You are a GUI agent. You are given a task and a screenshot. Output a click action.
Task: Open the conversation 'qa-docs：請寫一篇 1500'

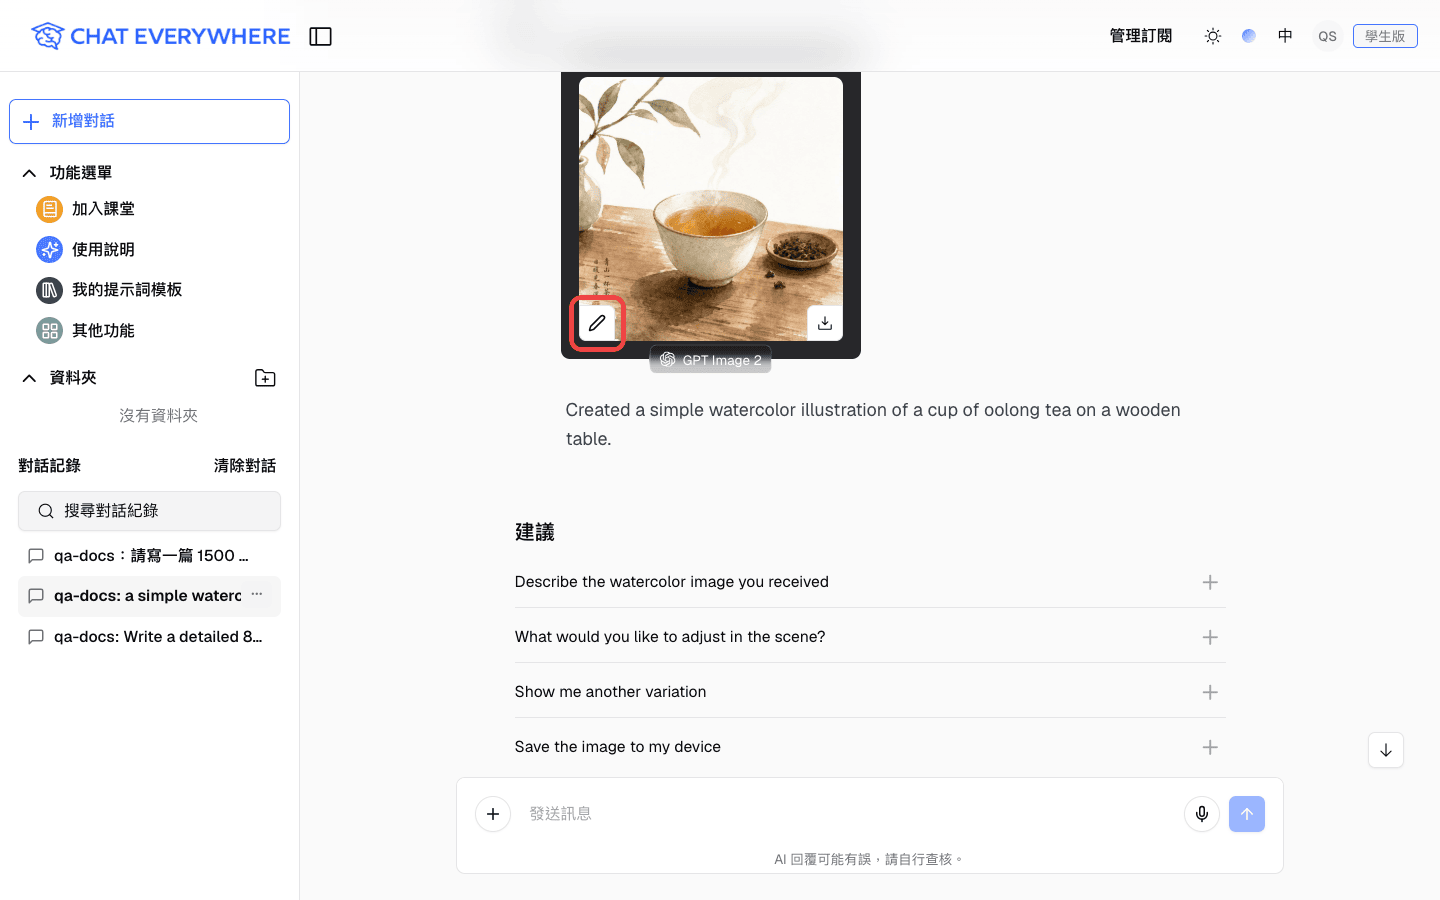coord(150,556)
